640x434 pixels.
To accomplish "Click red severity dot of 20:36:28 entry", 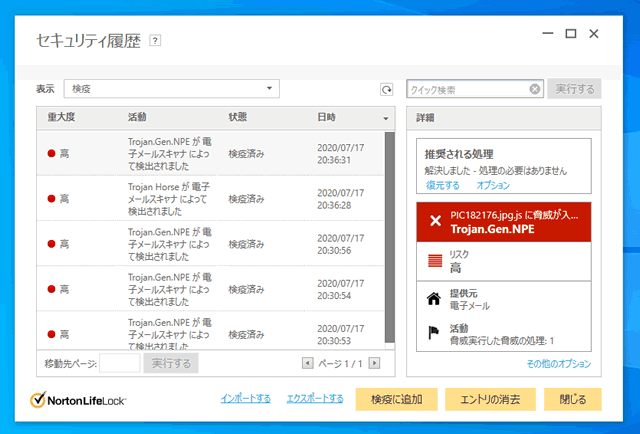I will point(51,199).
